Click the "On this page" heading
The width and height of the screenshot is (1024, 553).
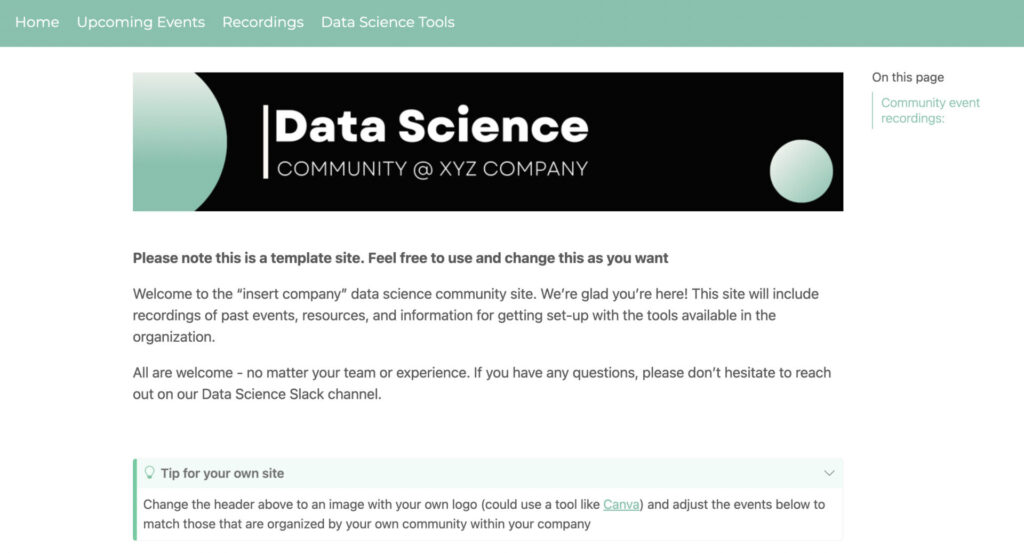[x=907, y=77]
